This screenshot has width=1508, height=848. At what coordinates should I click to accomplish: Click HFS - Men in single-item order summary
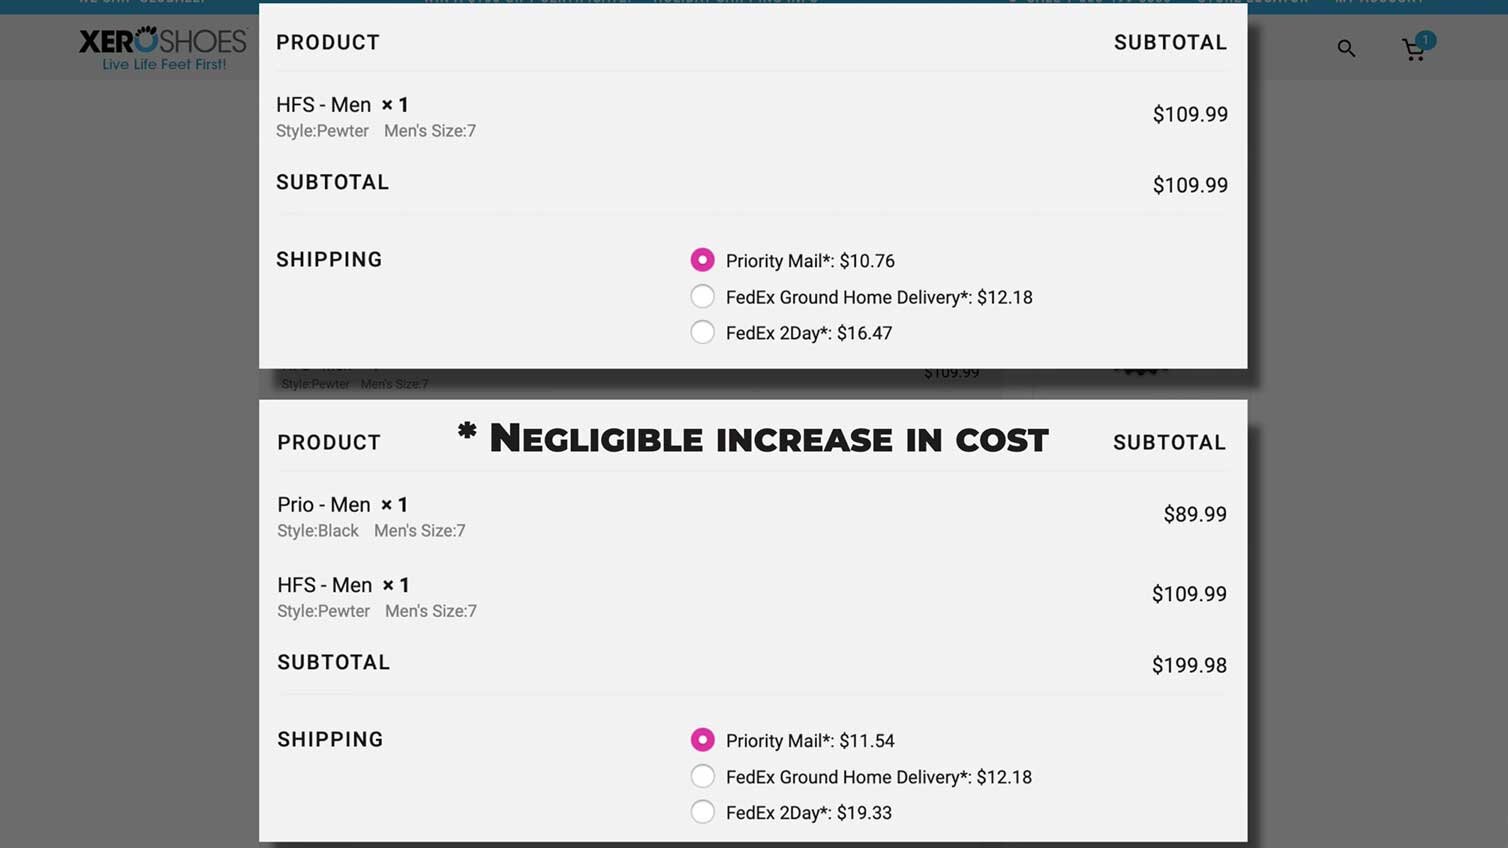(323, 105)
